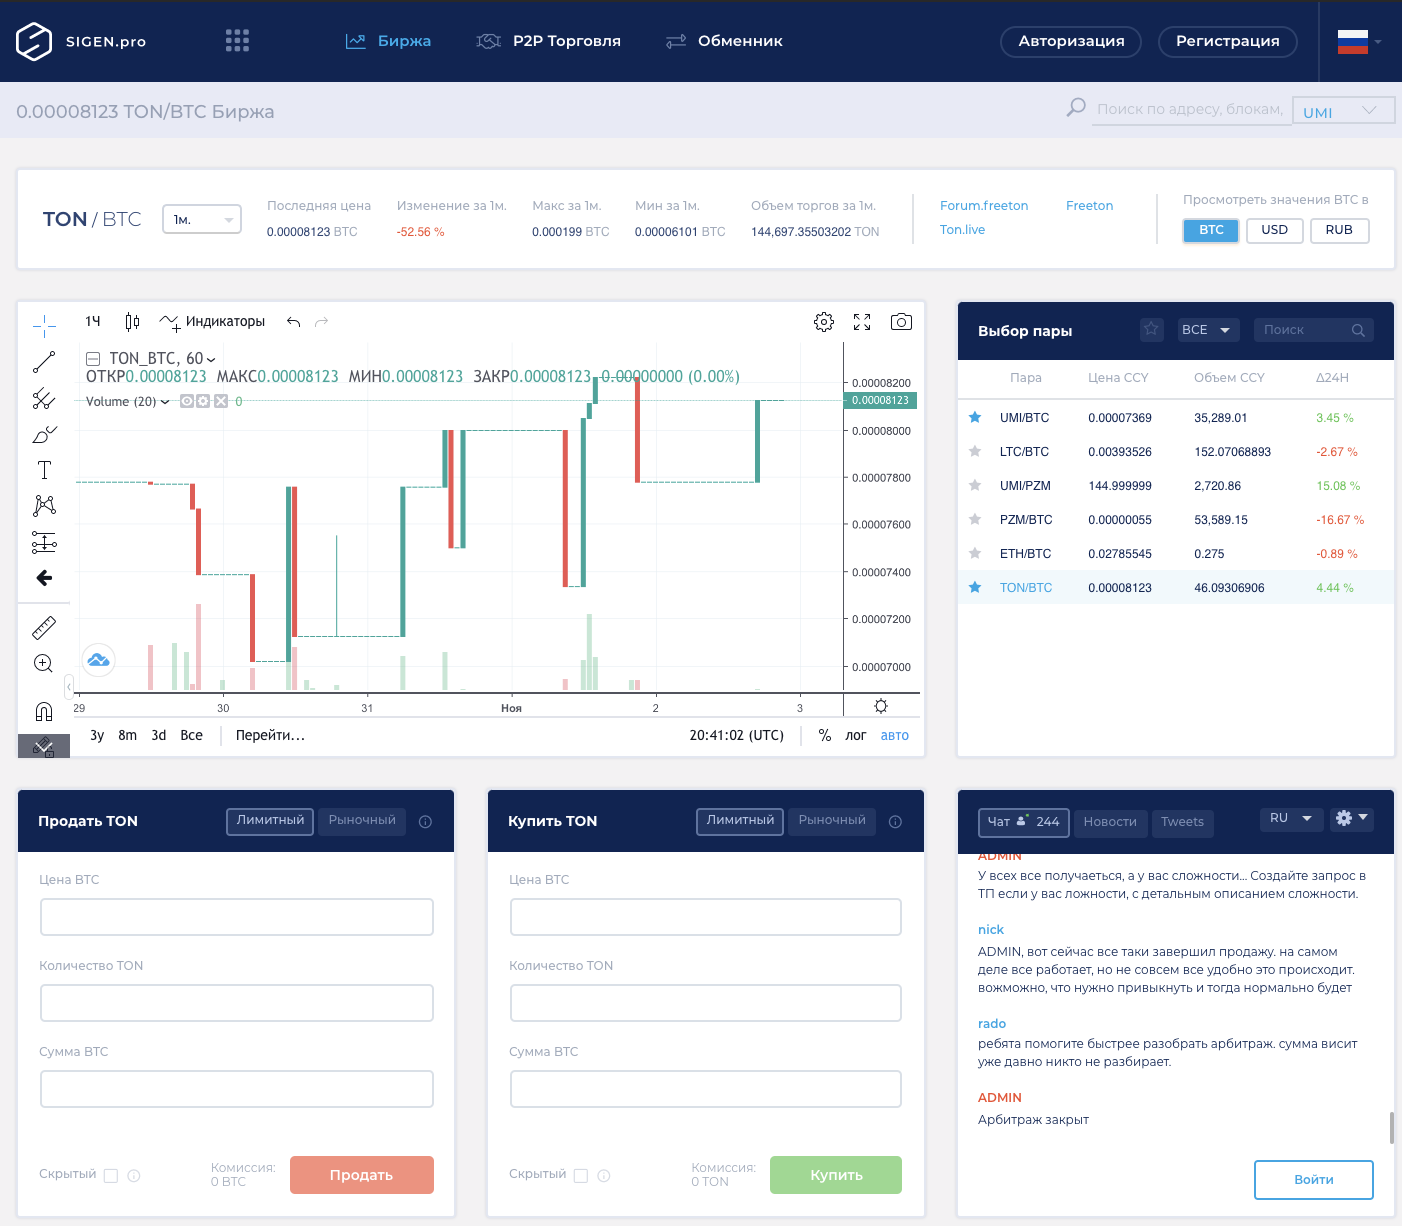The height and width of the screenshot is (1226, 1402).
Task: Open info icon in Продать TON panel
Action: pos(425,822)
